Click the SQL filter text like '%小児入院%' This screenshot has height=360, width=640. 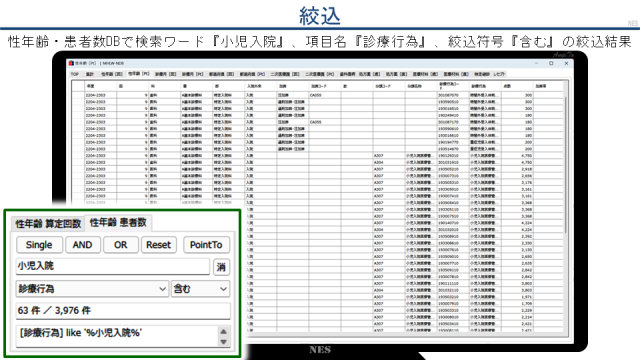(x=80, y=333)
